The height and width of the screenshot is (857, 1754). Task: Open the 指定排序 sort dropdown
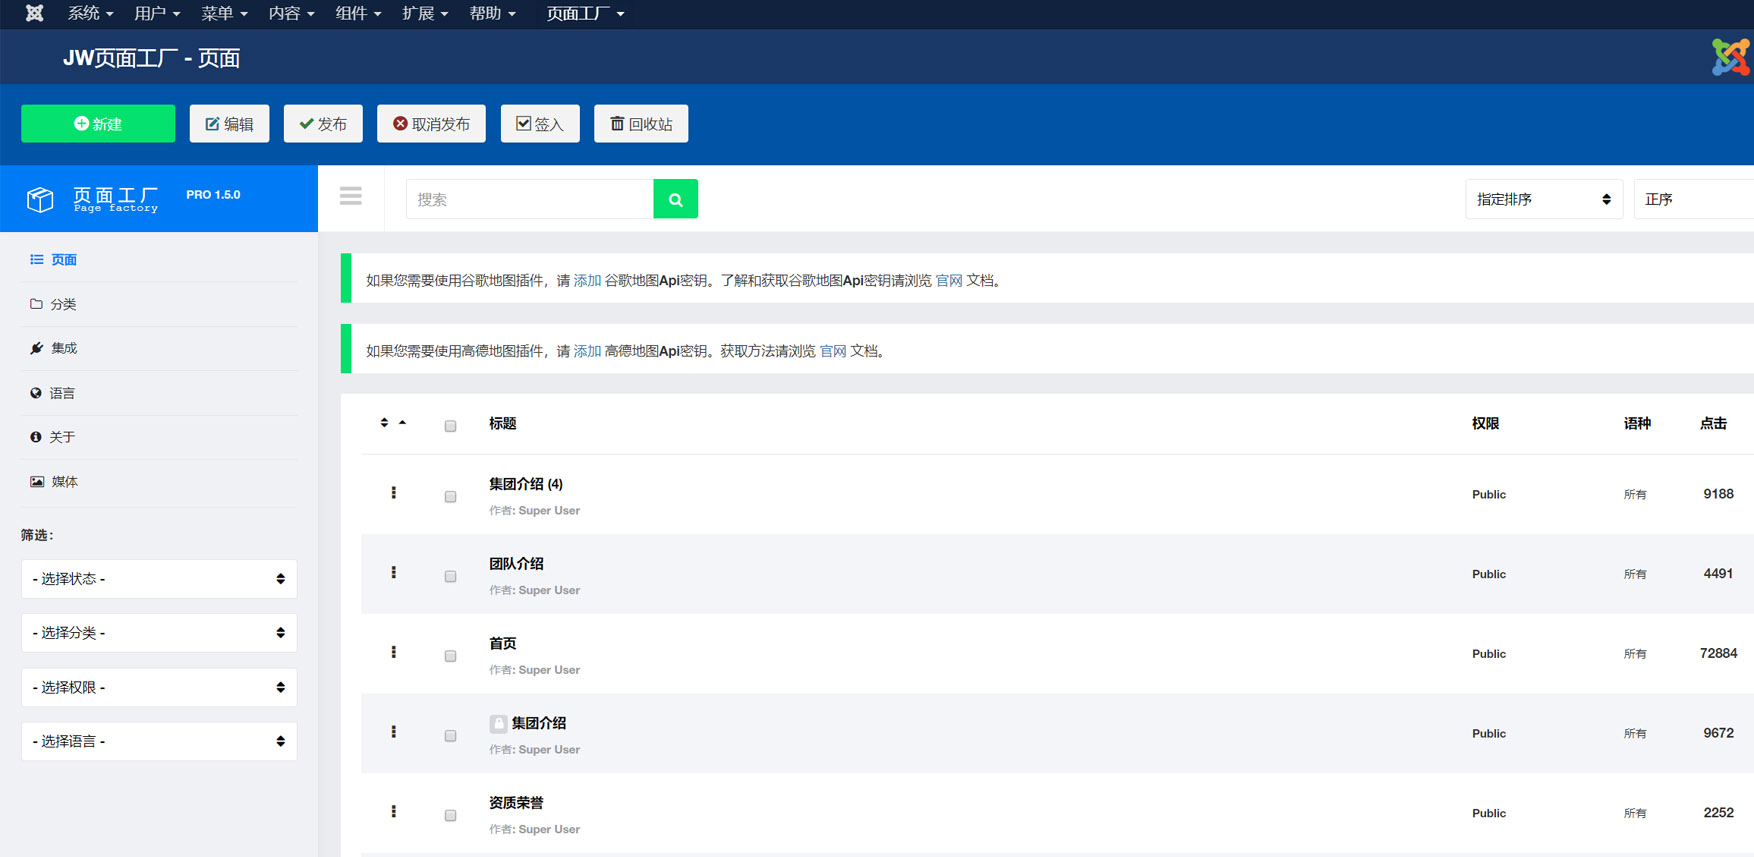(x=1544, y=199)
